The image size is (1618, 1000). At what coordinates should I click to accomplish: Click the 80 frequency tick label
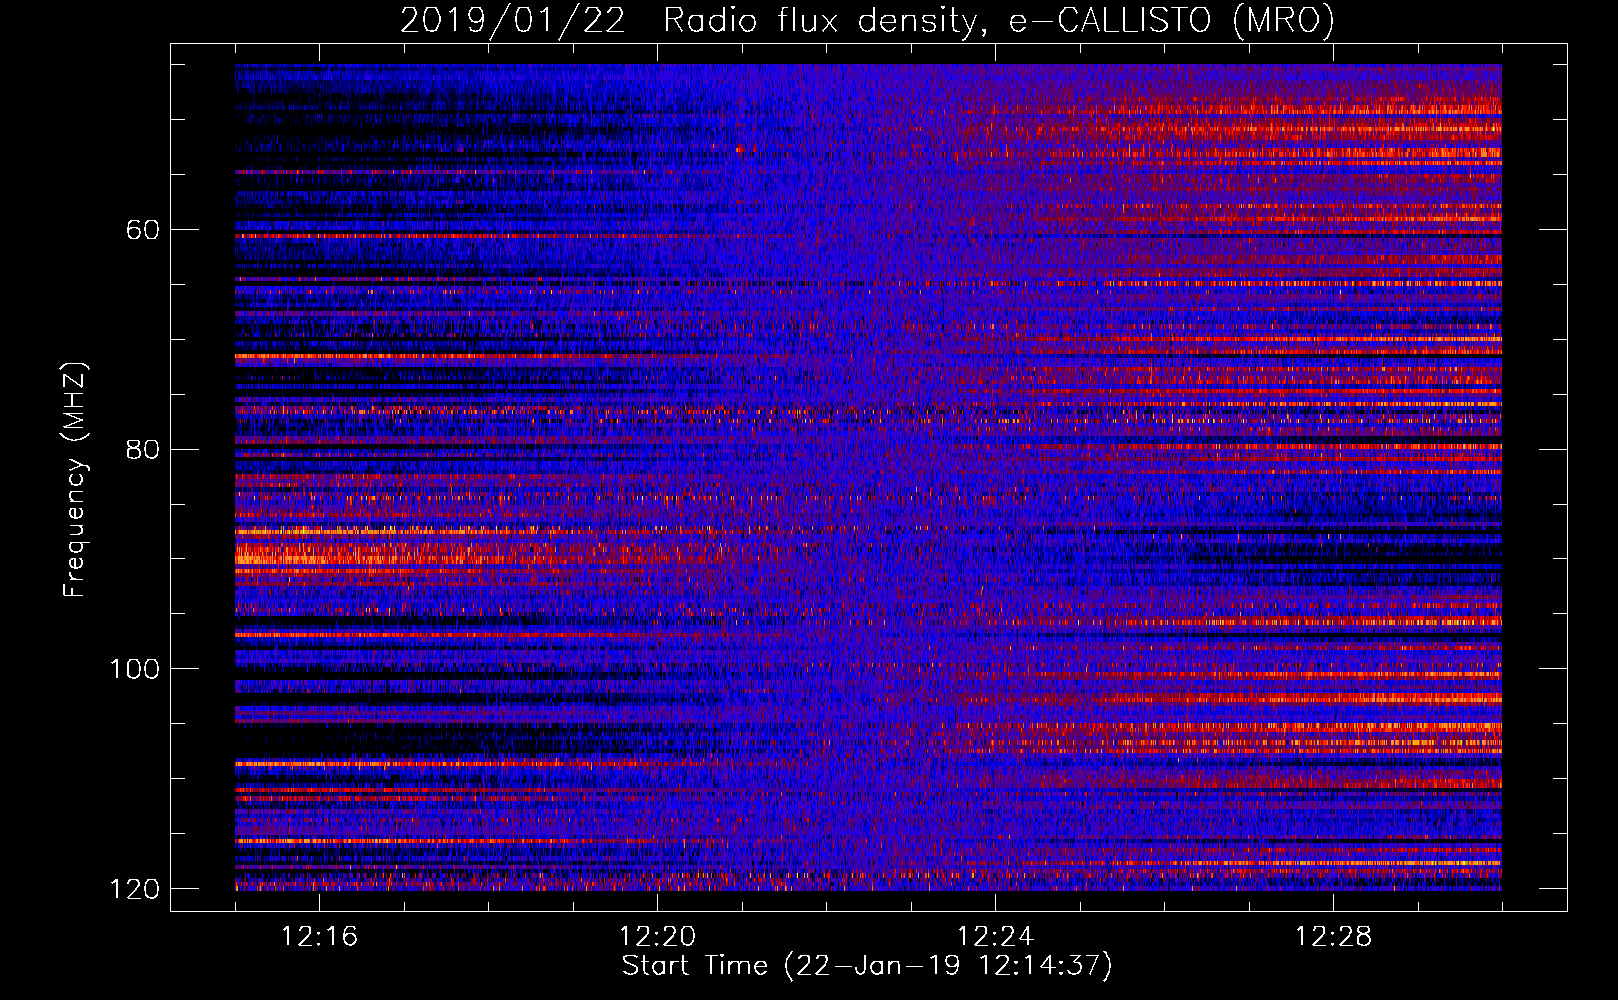[x=143, y=449]
